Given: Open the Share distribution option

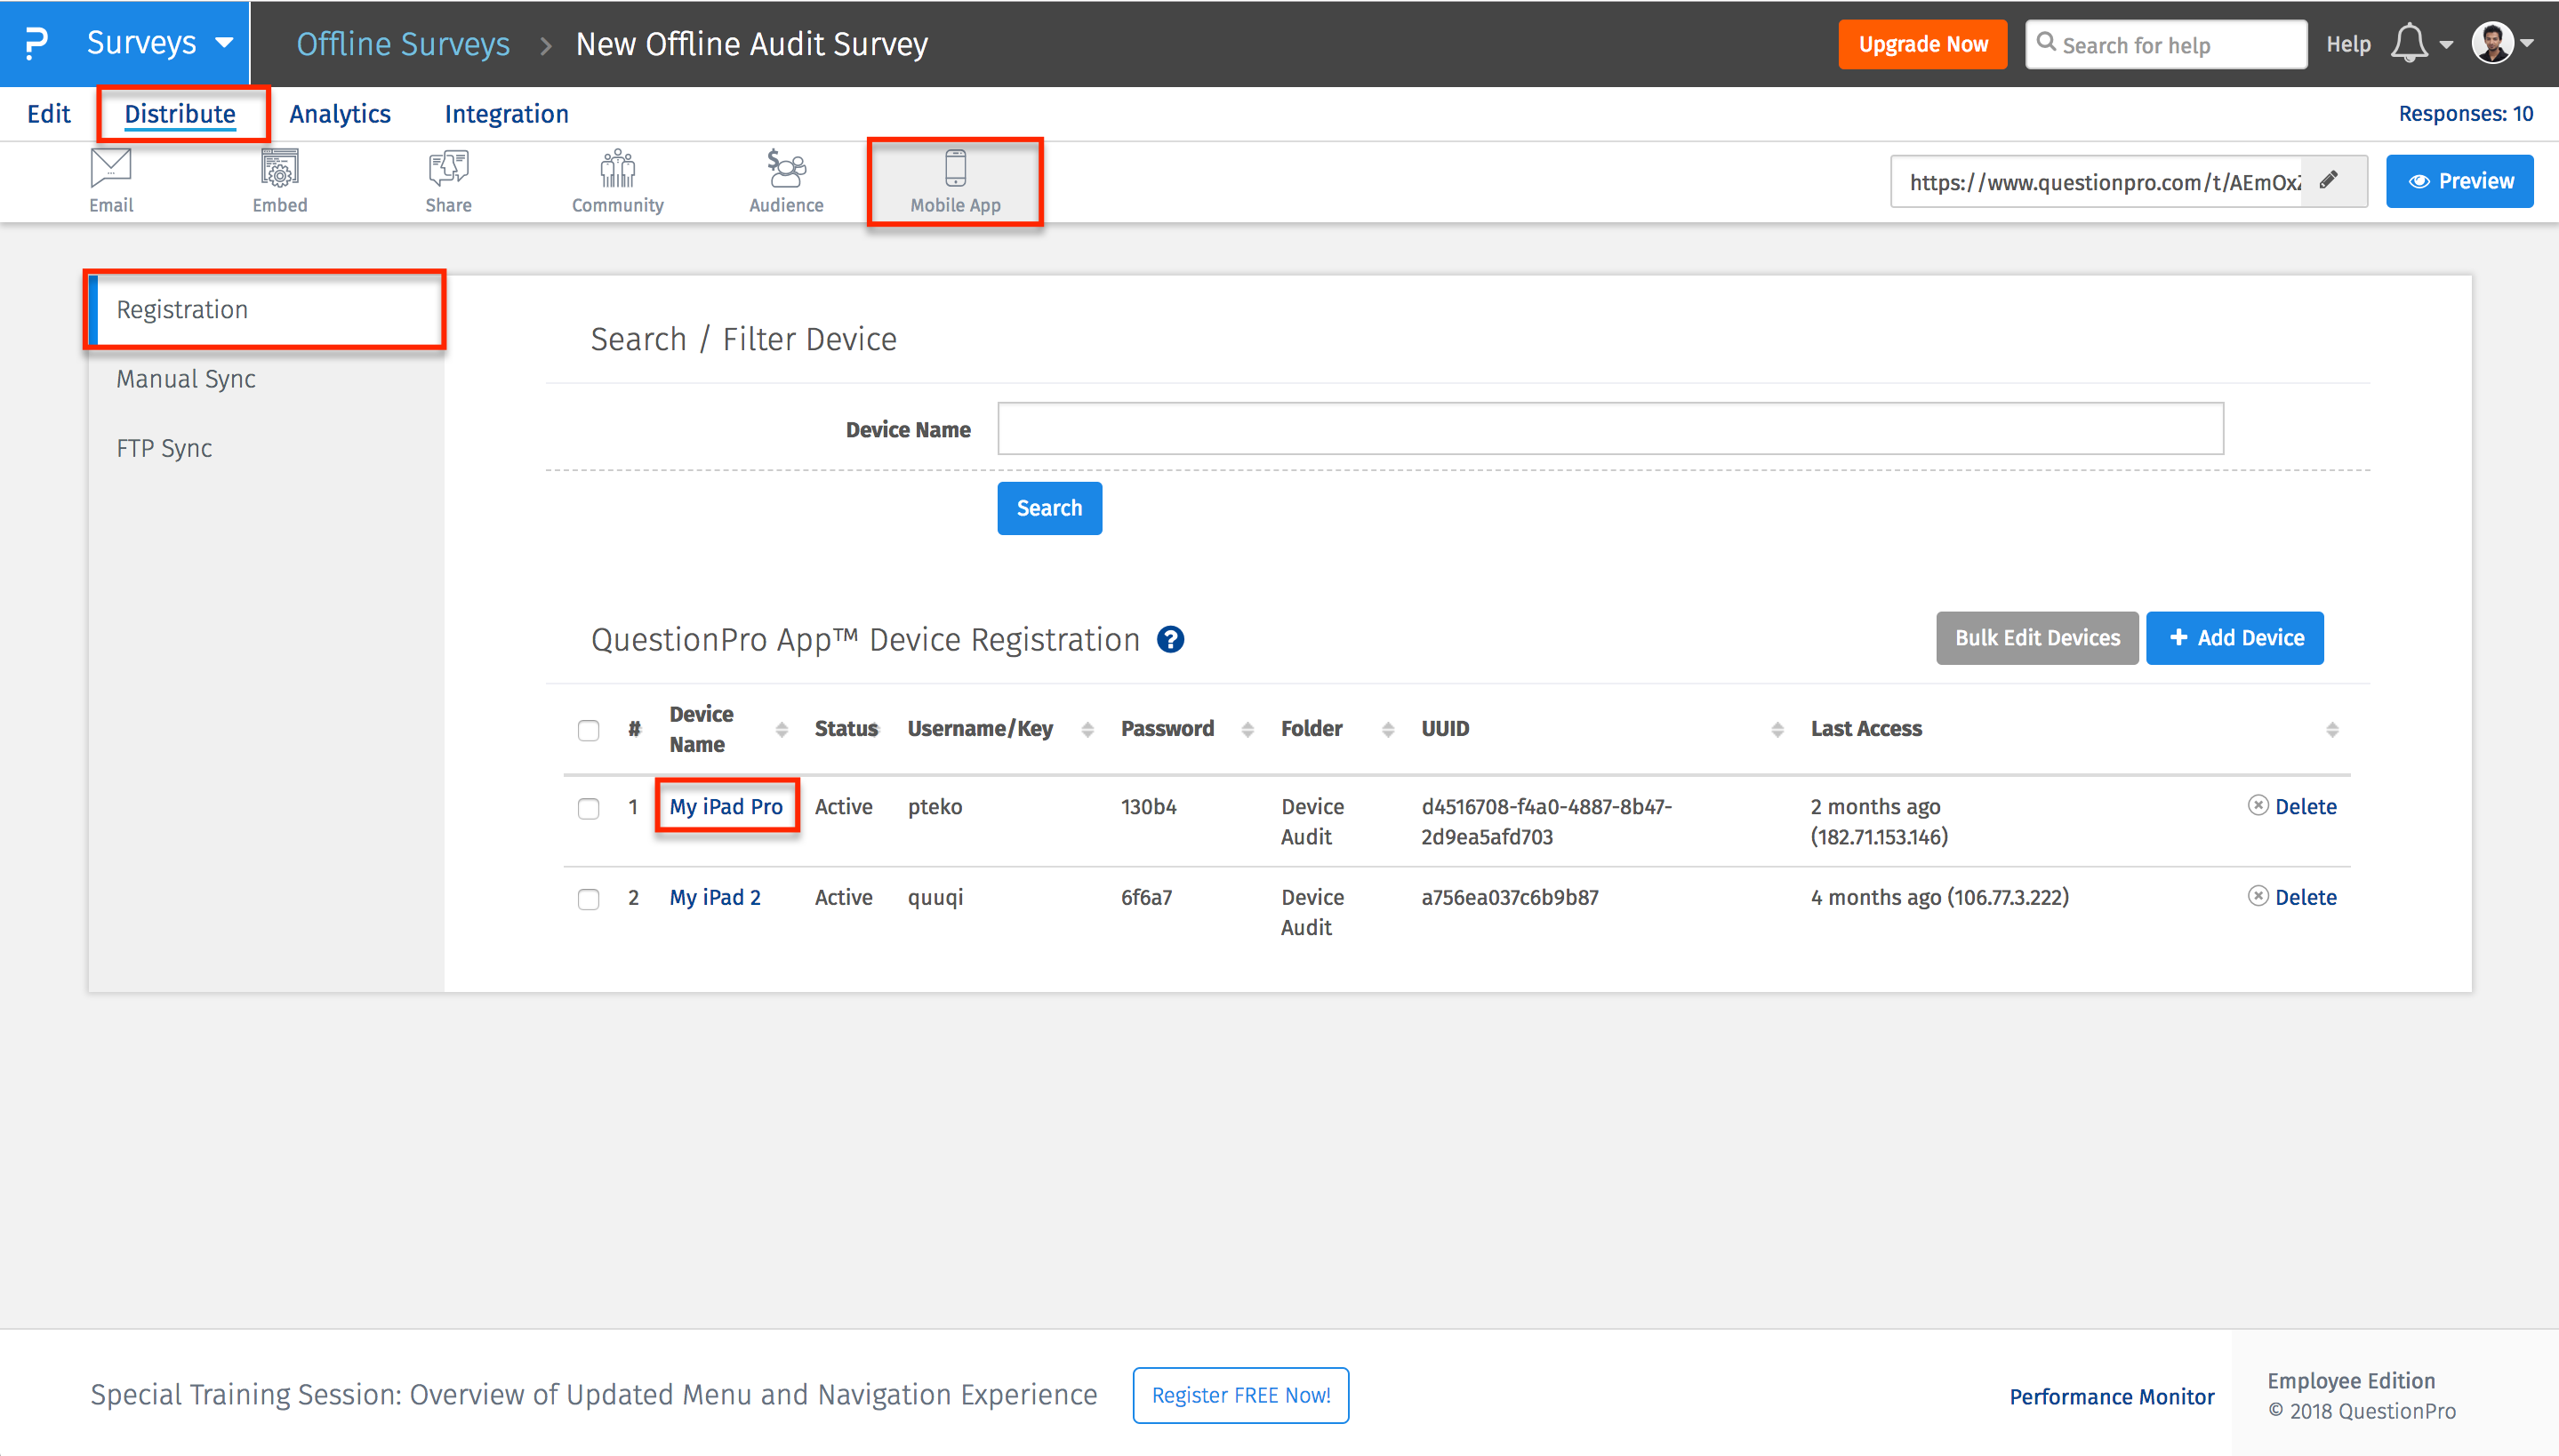Looking at the screenshot, I should click(448, 181).
